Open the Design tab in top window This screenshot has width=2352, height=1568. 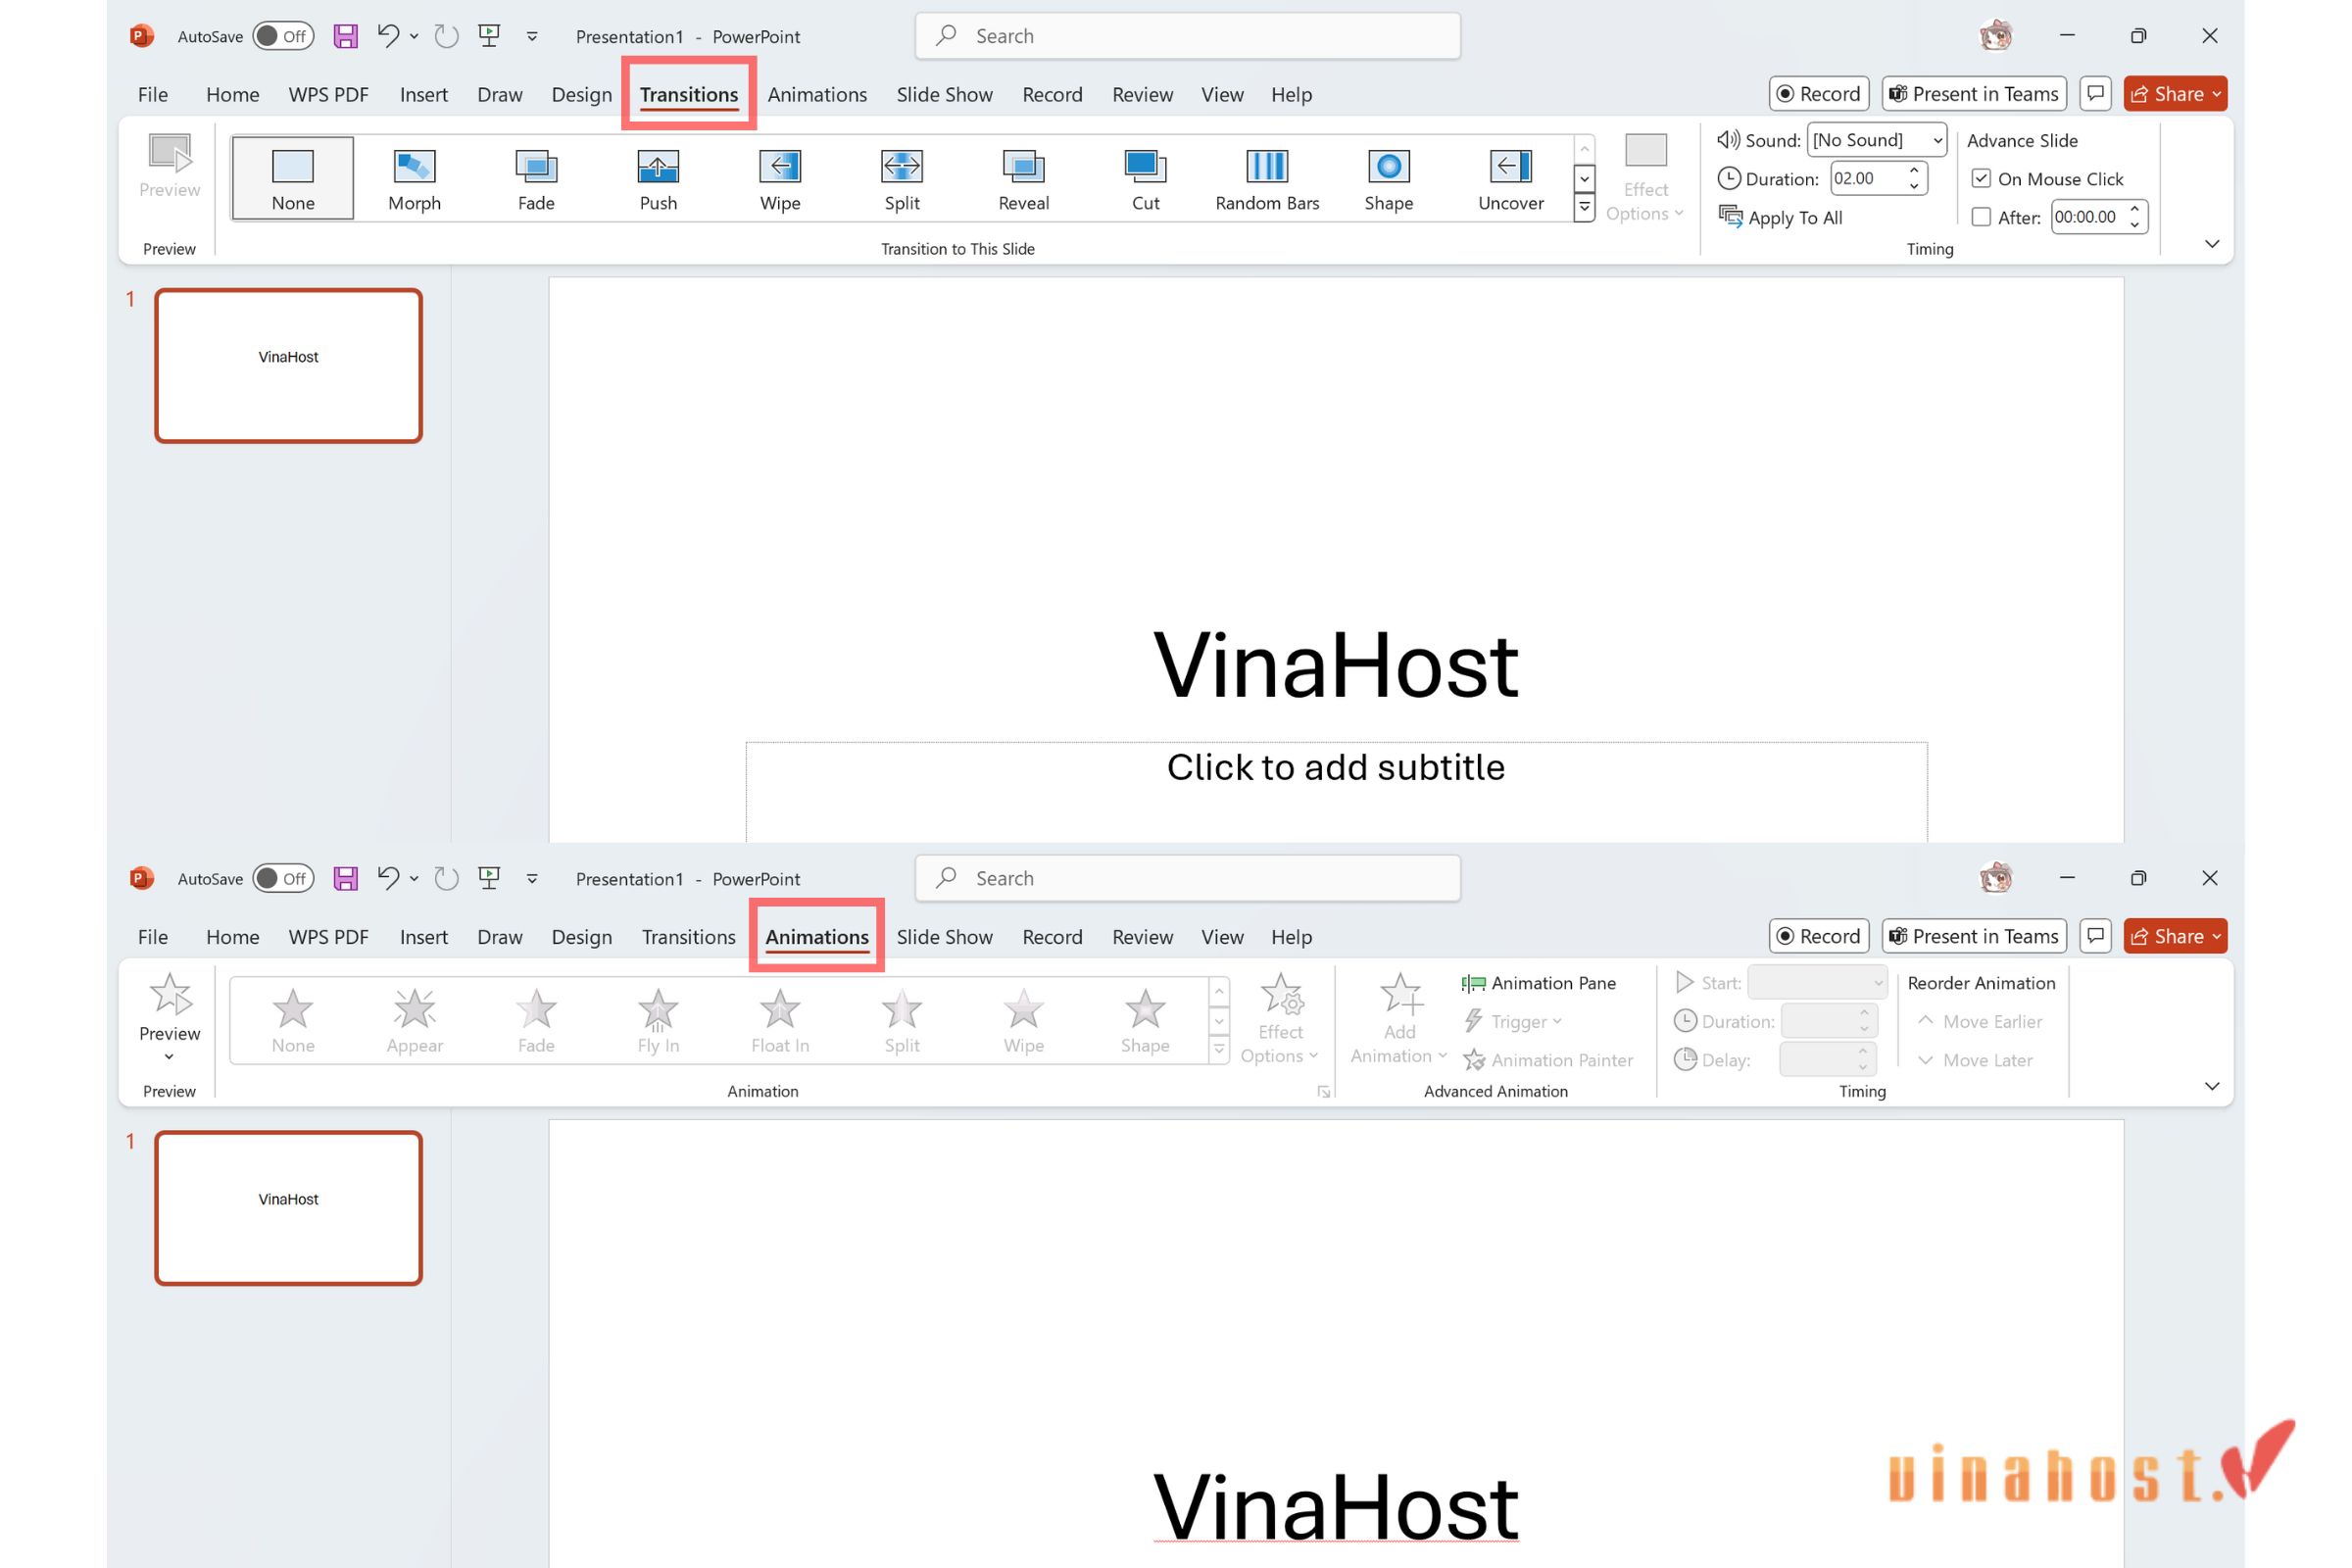coord(581,94)
